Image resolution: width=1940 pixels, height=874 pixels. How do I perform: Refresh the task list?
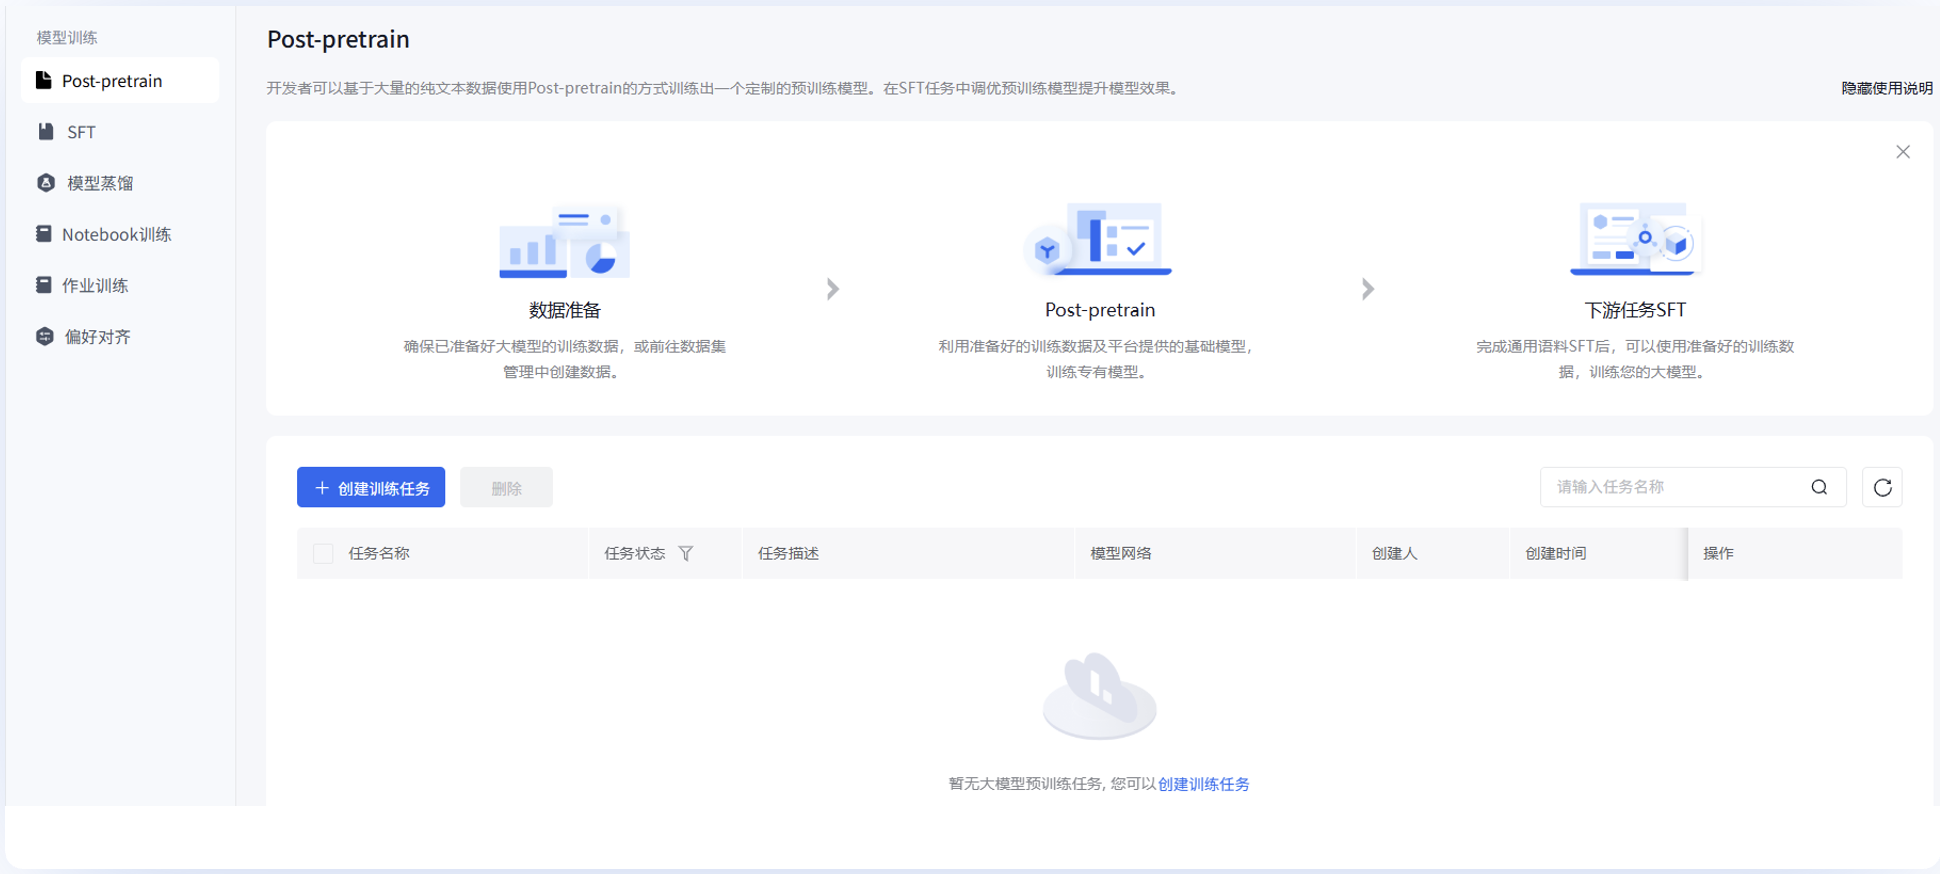coord(1882,487)
